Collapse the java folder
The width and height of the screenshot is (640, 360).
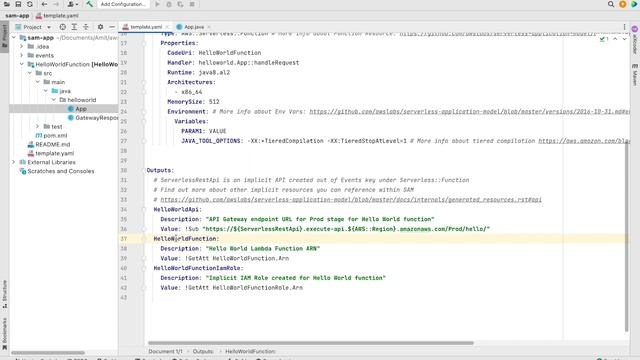pos(46,91)
